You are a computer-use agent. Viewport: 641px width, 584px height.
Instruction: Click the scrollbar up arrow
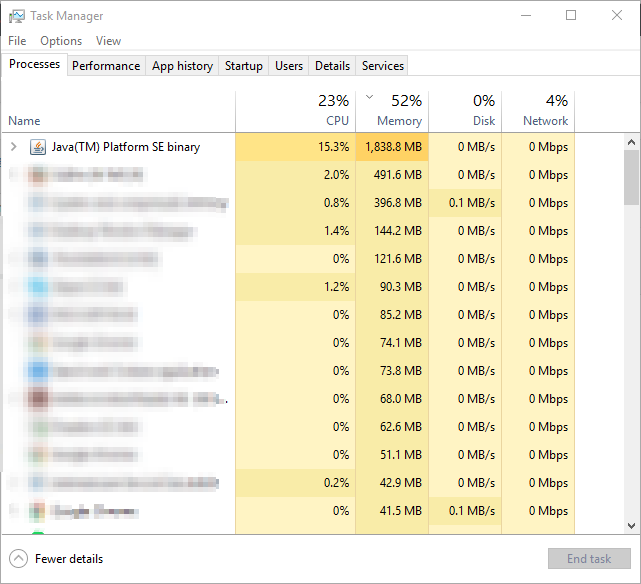click(632, 142)
